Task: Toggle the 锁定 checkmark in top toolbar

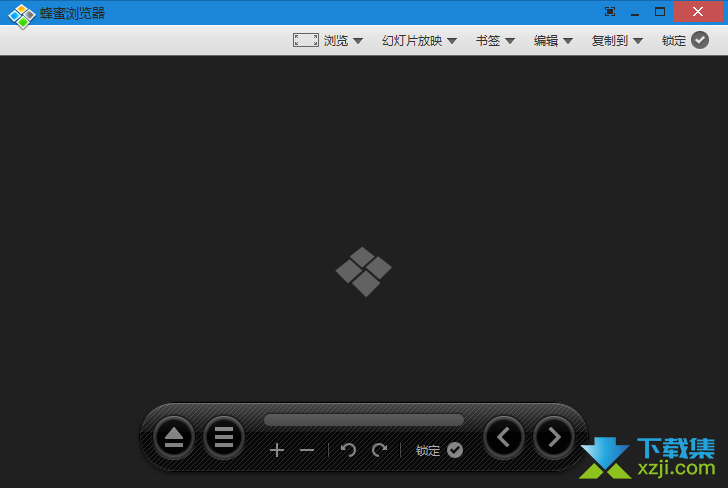Action: pyautogui.click(x=700, y=40)
